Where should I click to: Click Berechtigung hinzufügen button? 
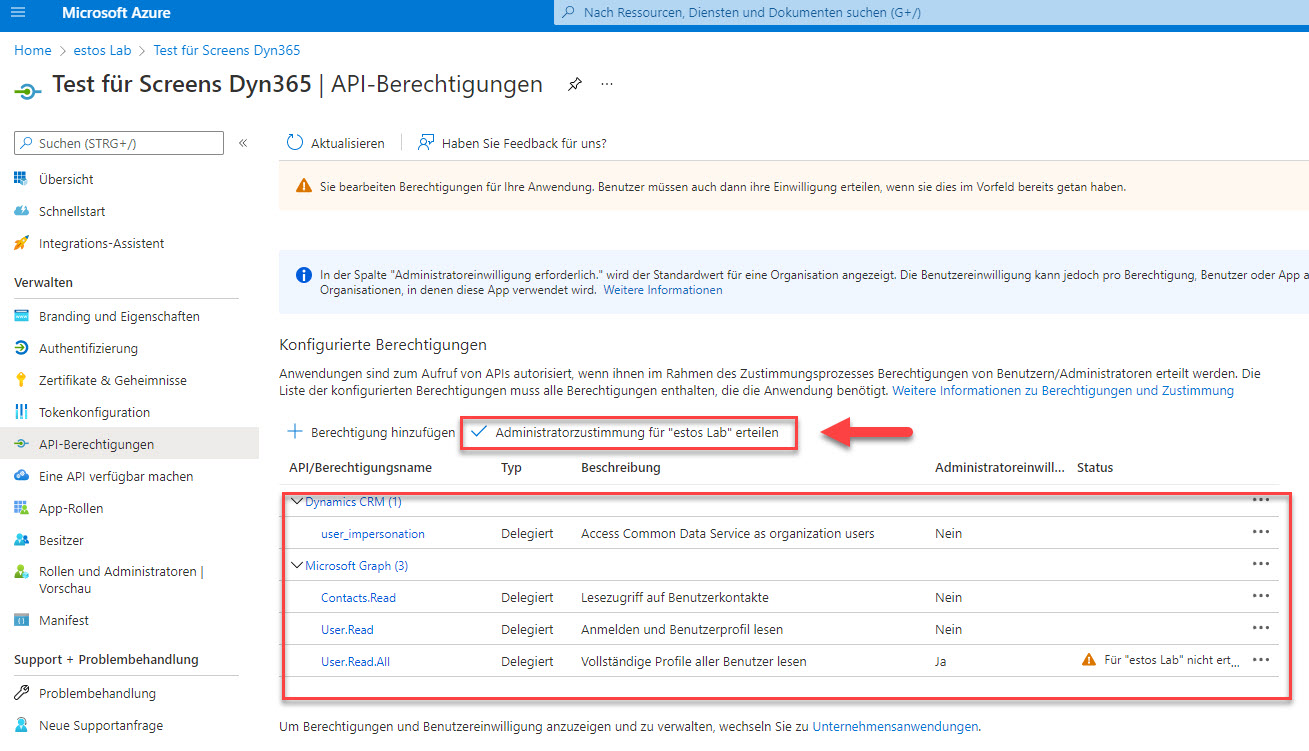pyautogui.click(x=371, y=432)
